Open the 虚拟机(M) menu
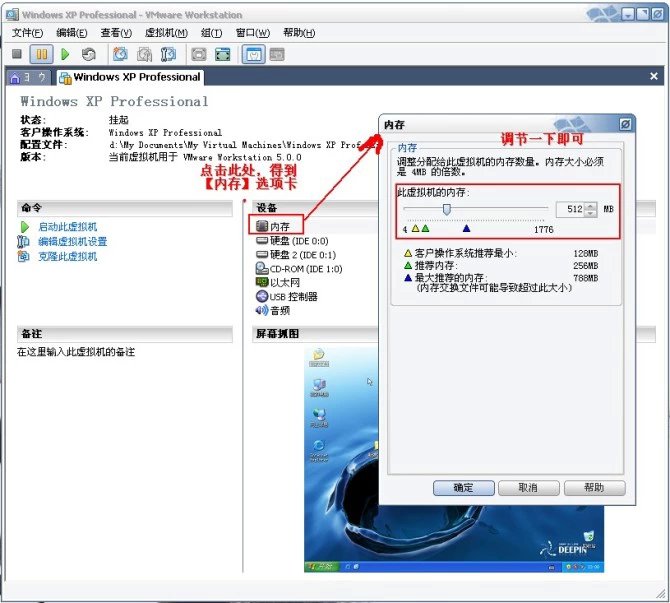 coord(166,33)
